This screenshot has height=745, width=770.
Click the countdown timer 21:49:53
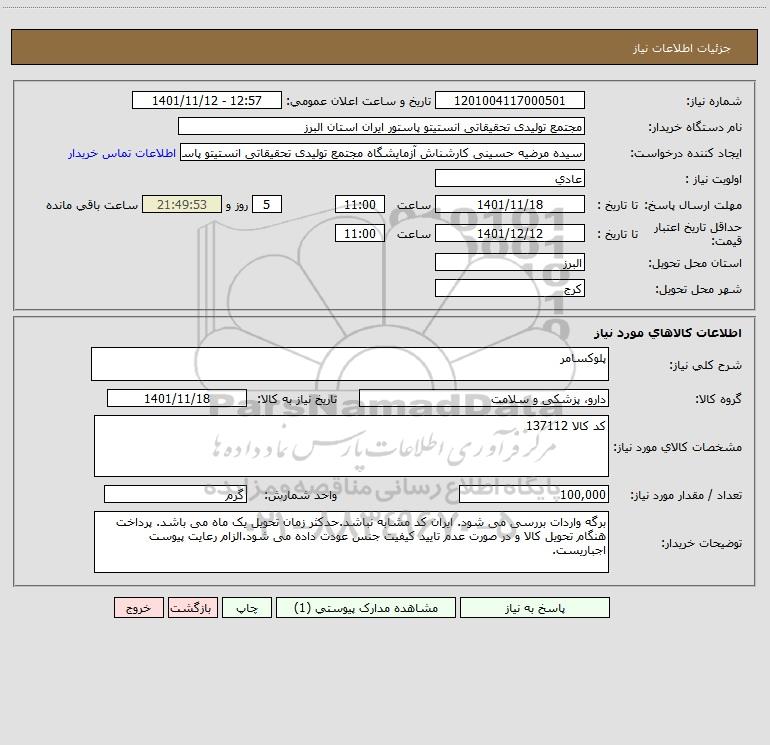click(182, 204)
